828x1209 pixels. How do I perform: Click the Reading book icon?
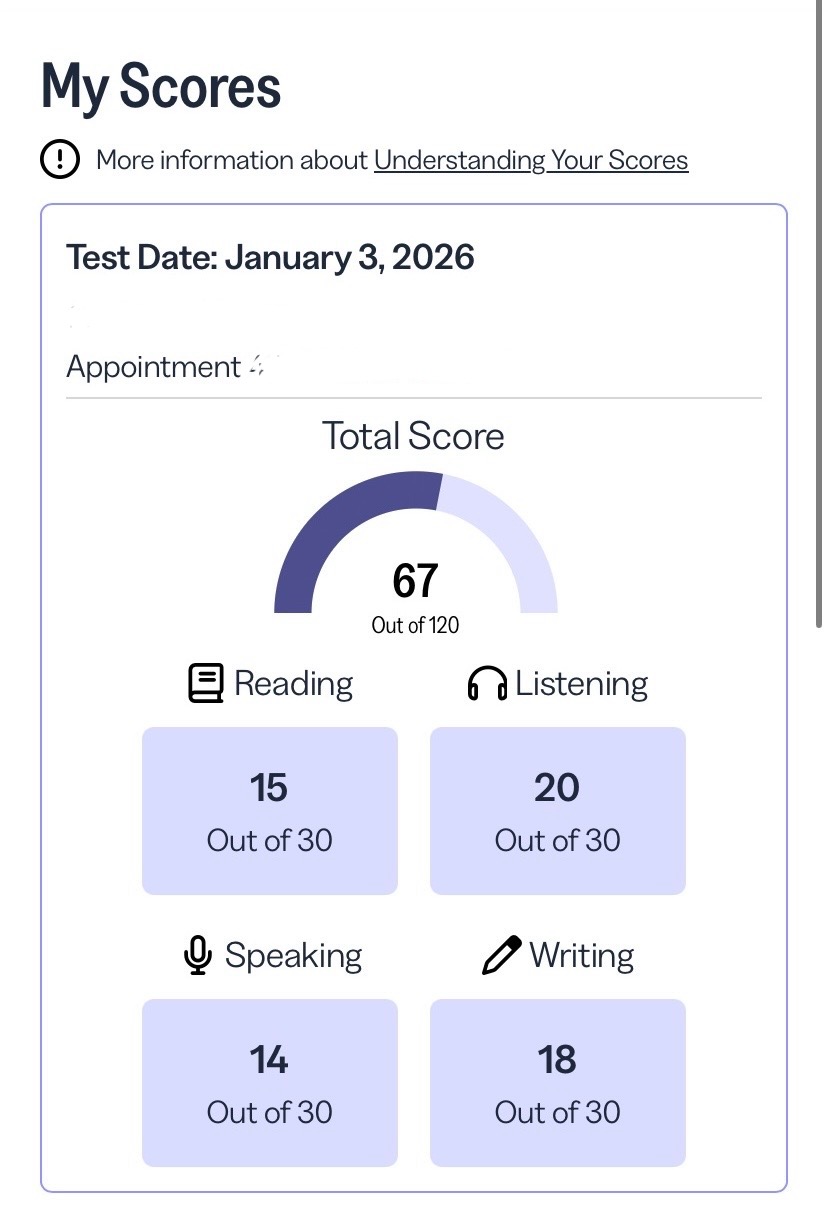point(206,684)
